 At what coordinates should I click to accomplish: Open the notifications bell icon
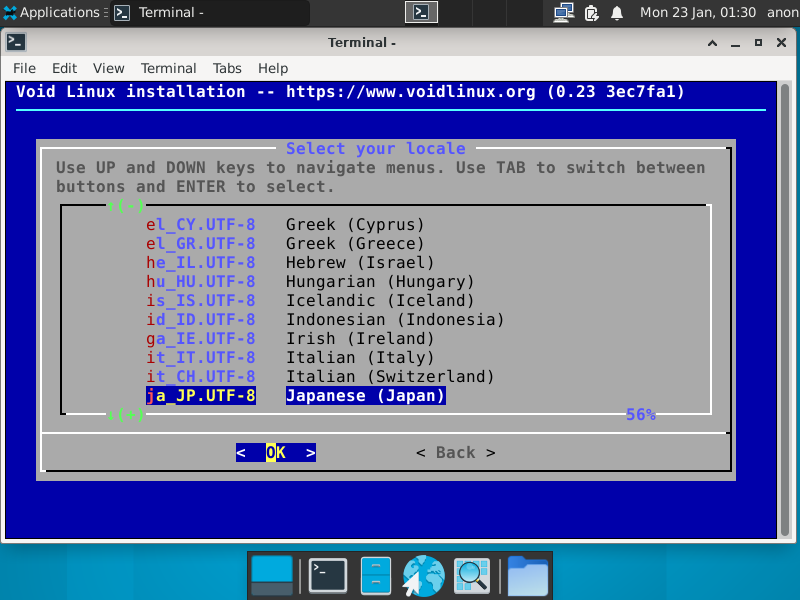click(x=617, y=12)
